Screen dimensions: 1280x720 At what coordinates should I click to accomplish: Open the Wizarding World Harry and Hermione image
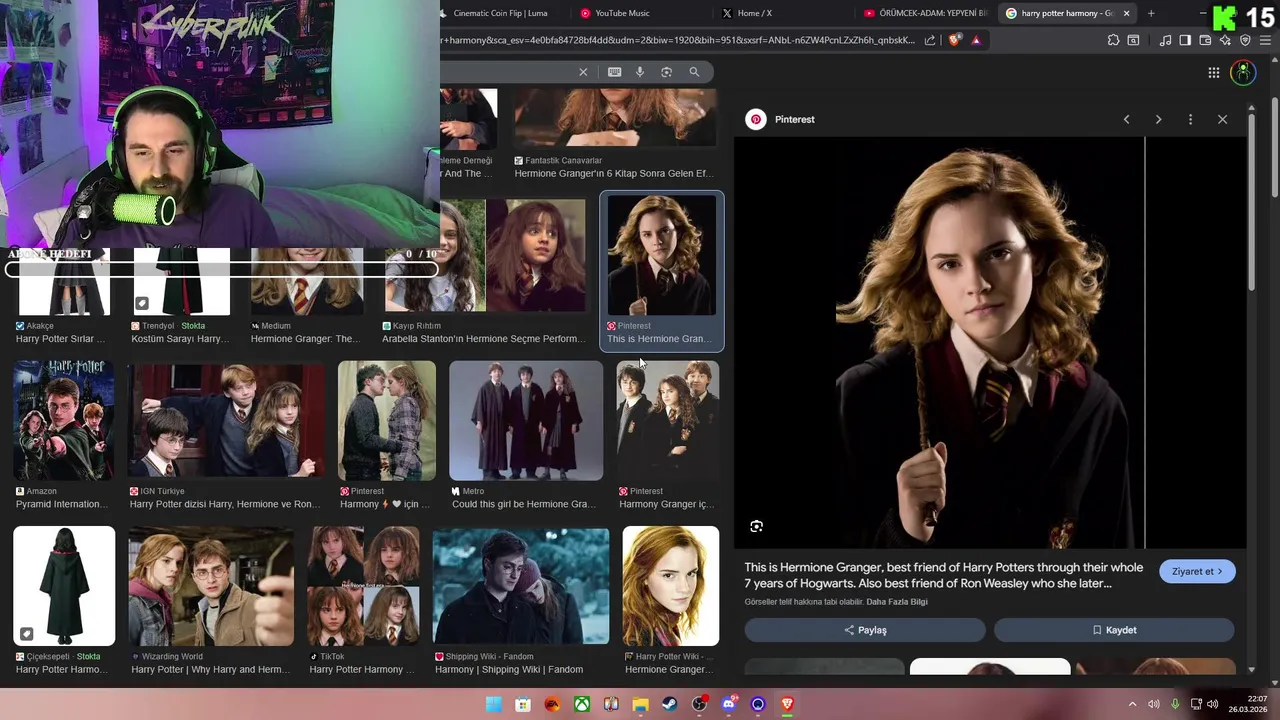click(x=211, y=586)
